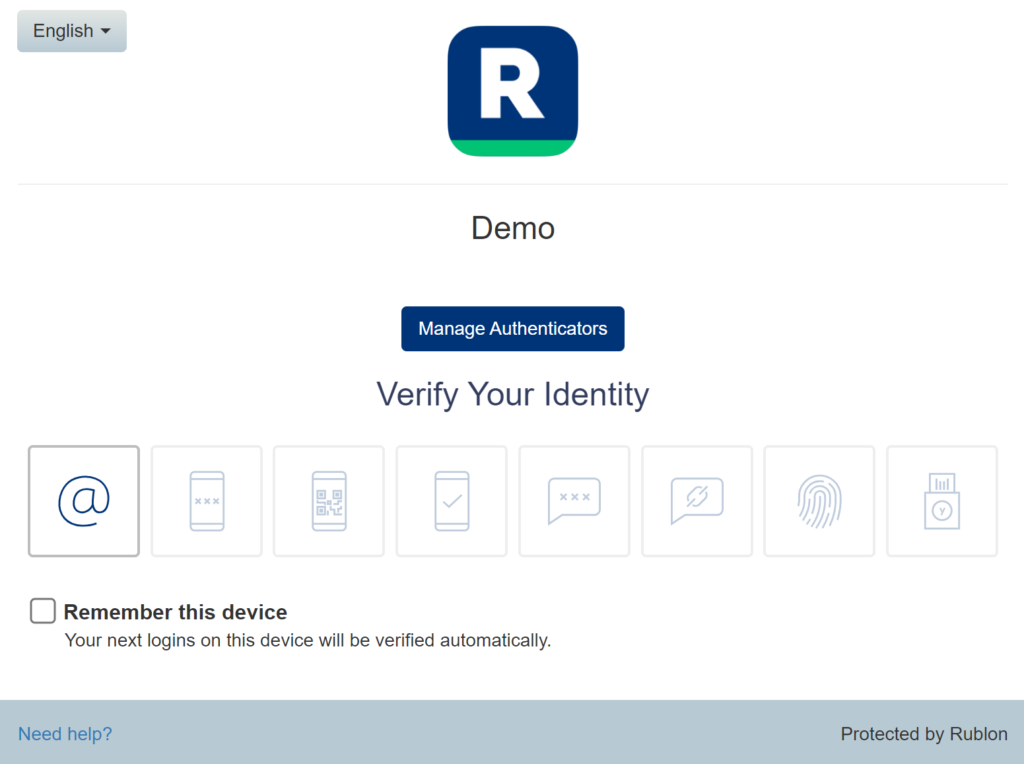Screen dimensions: 1024x764
Task: Click the 'Verify Your Identity' heading
Action: [x=513, y=394]
